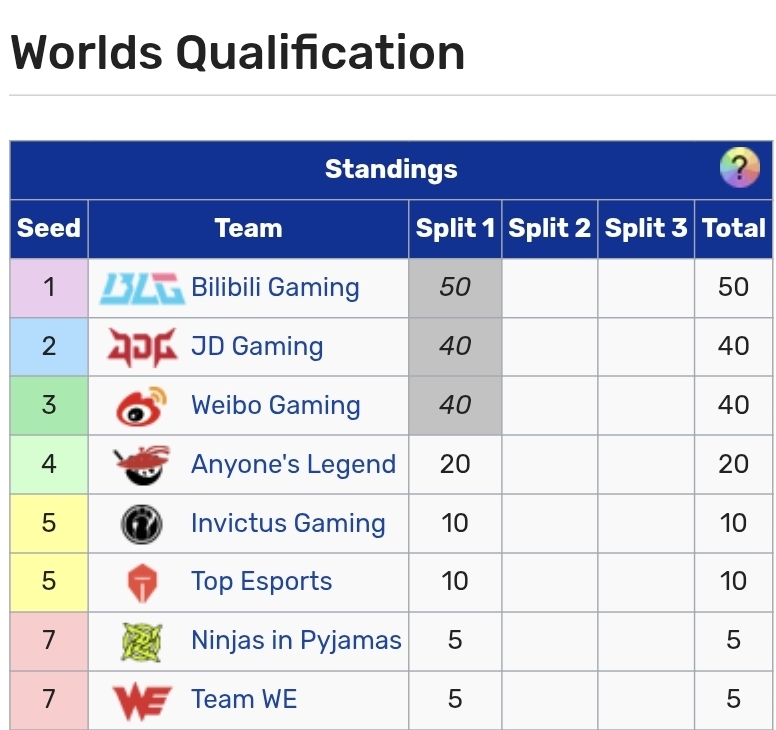
Task: Click the Top Esports red logo
Action: pos(141,583)
